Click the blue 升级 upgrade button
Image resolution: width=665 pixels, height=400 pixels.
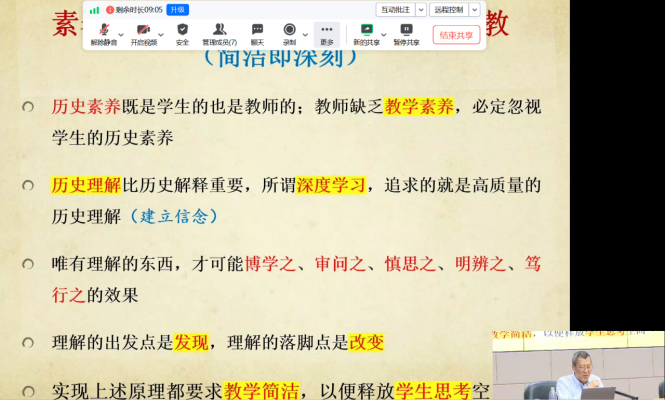[x=177, y=10]
